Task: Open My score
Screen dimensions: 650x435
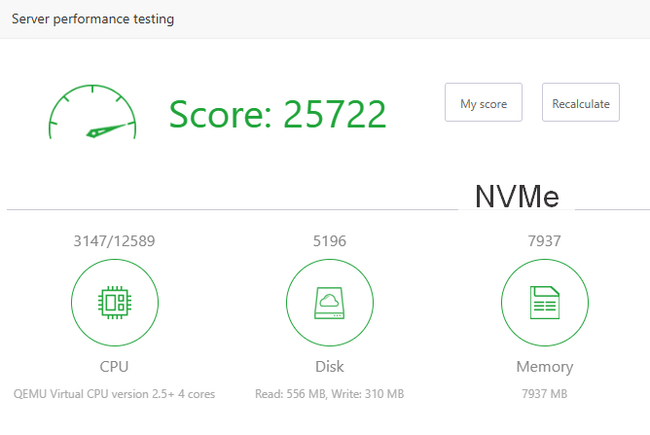Action: [483, 103]
